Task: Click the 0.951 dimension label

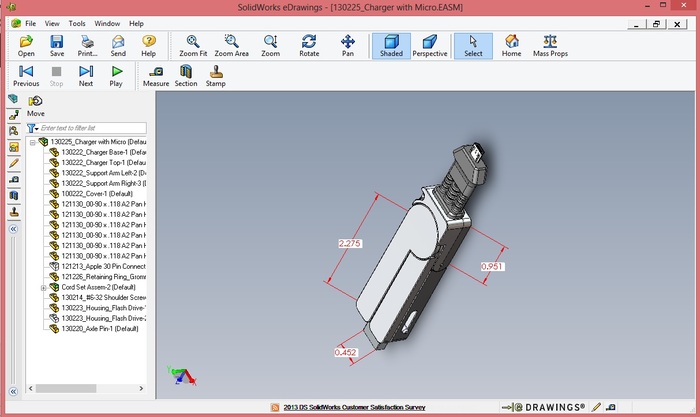Action: [492, 267]
